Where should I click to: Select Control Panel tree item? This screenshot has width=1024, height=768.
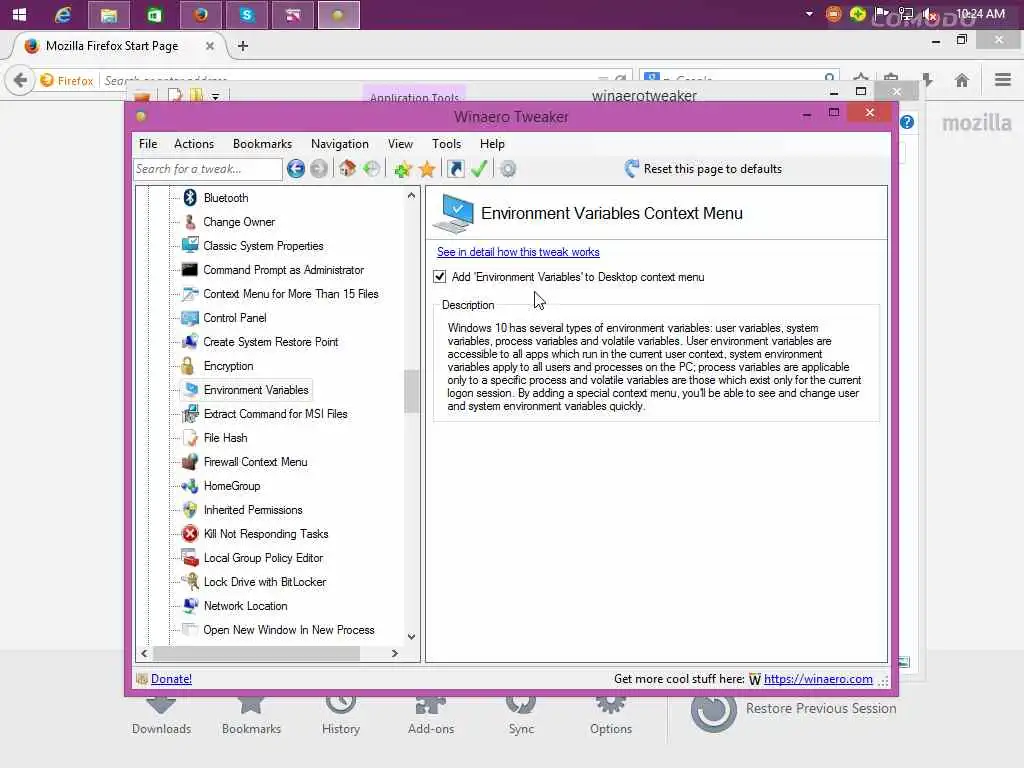[x=234, y=318]
